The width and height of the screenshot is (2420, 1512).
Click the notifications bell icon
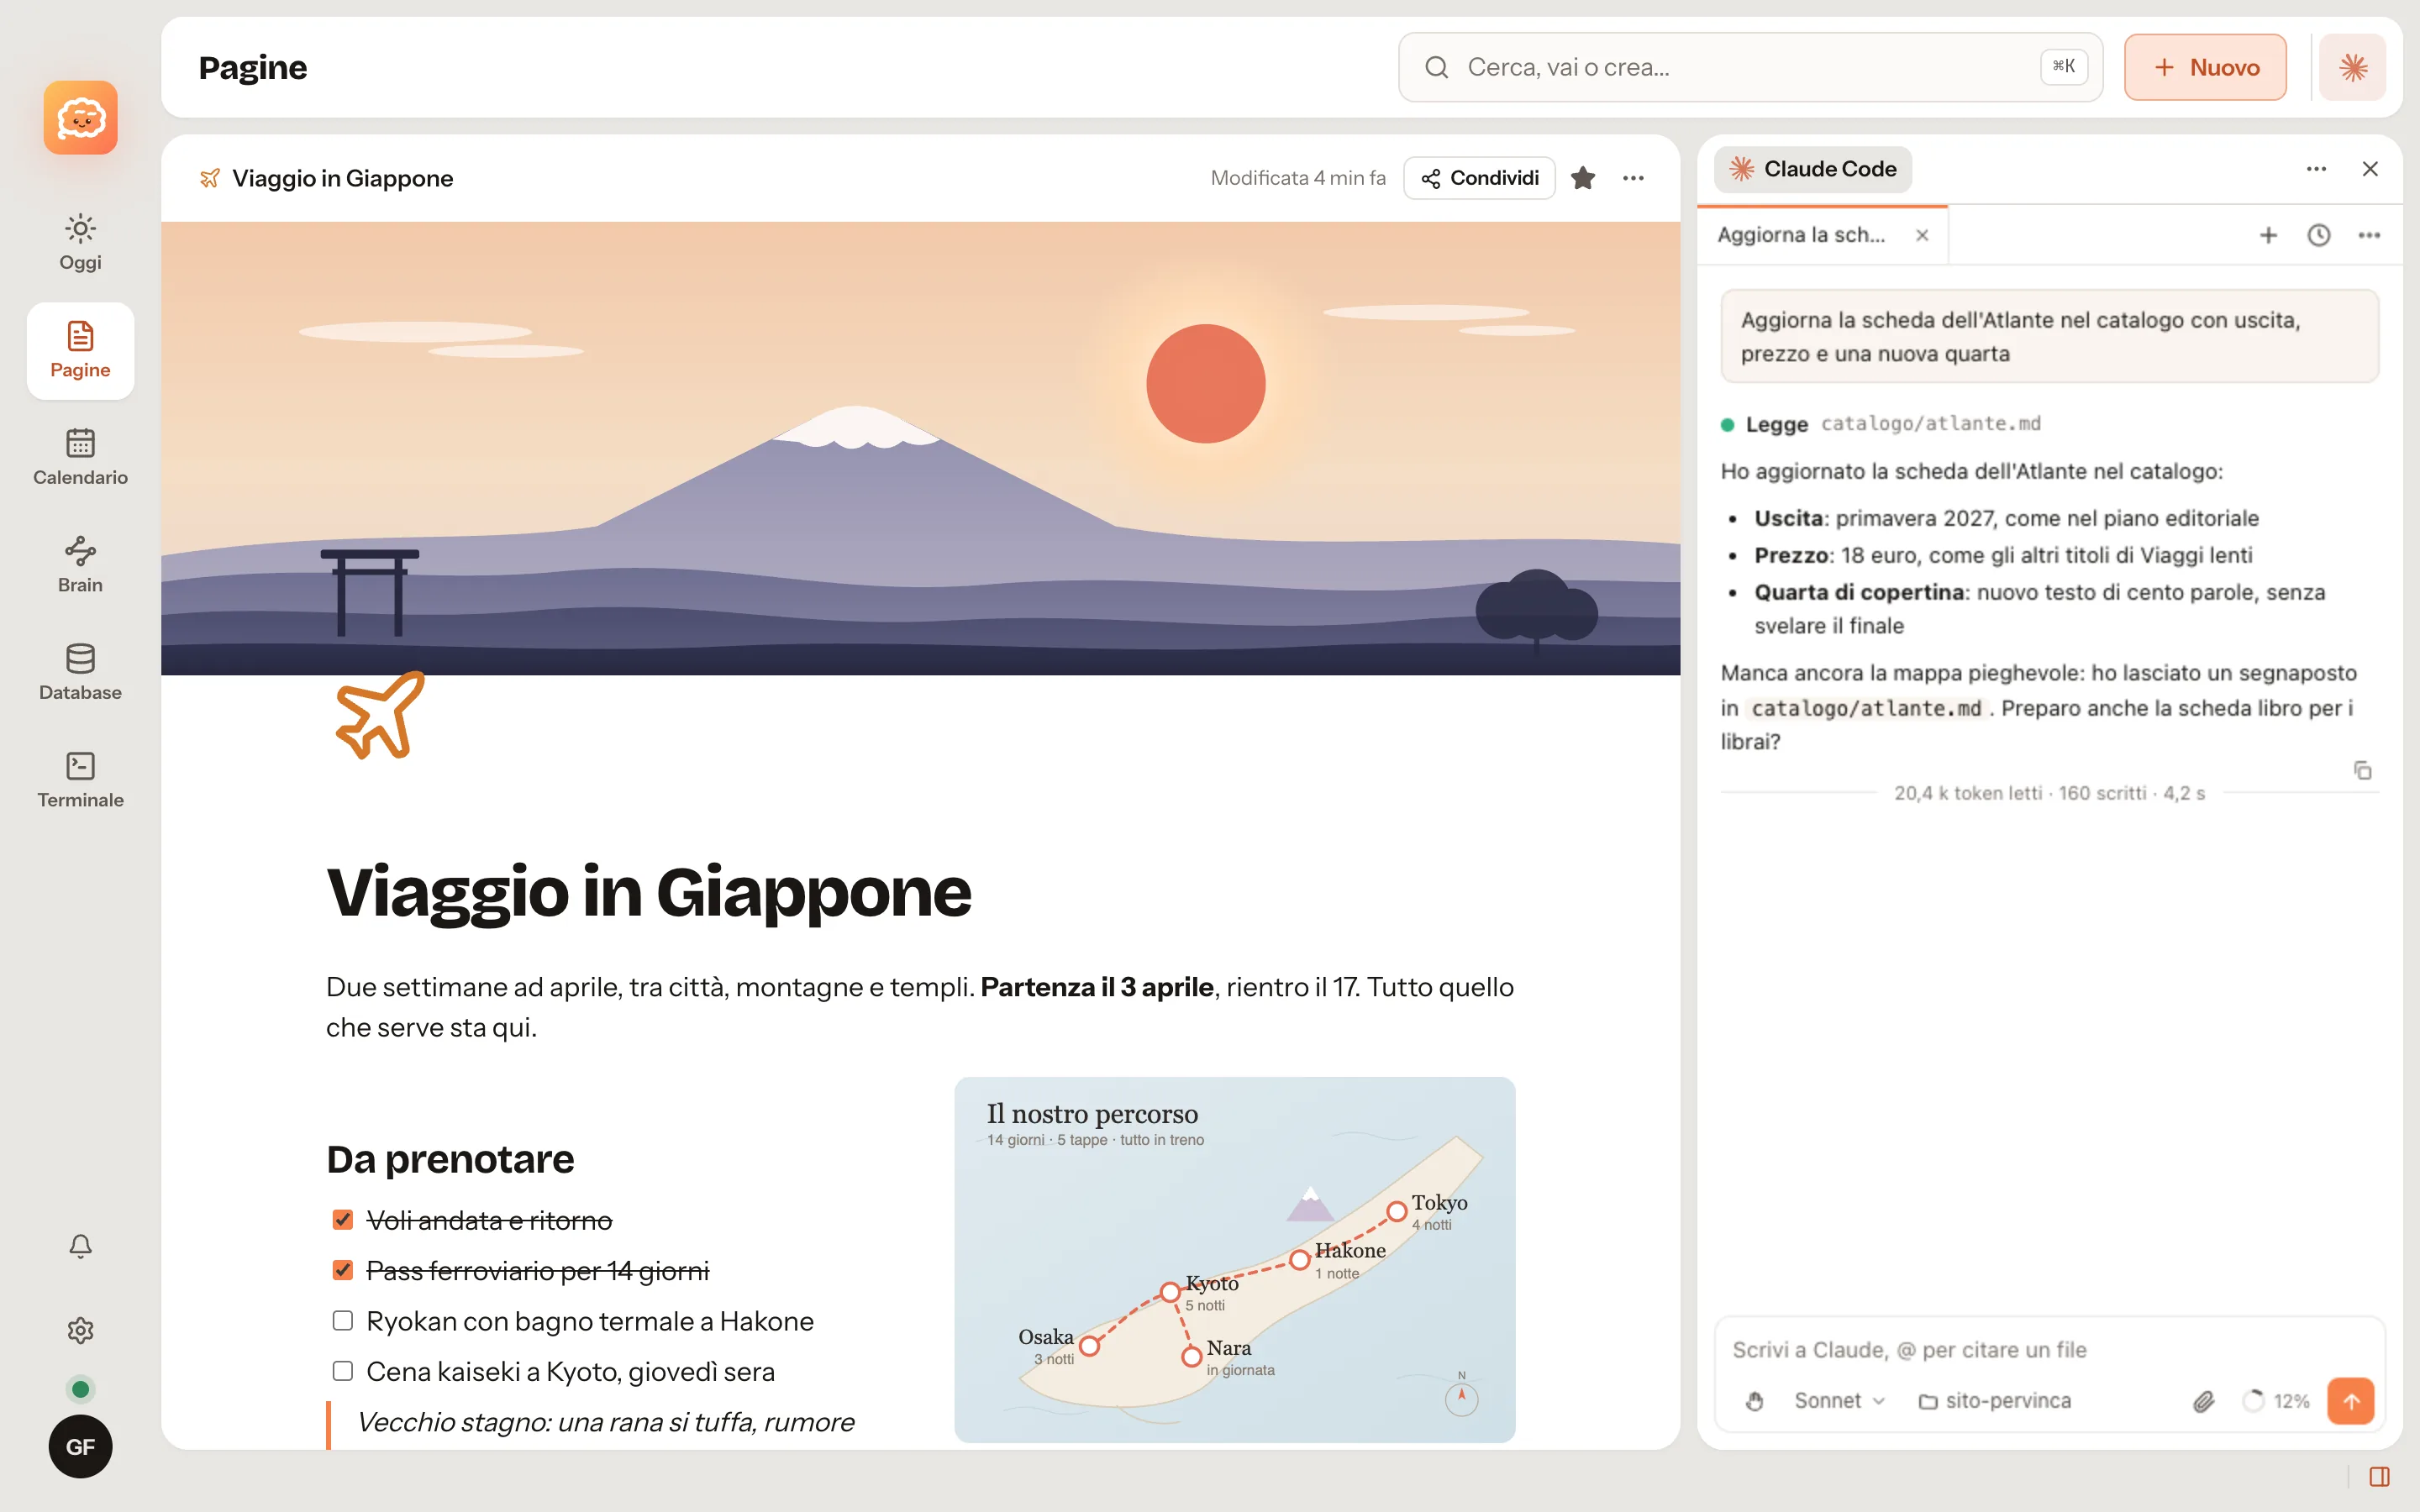coord(80,1246)
